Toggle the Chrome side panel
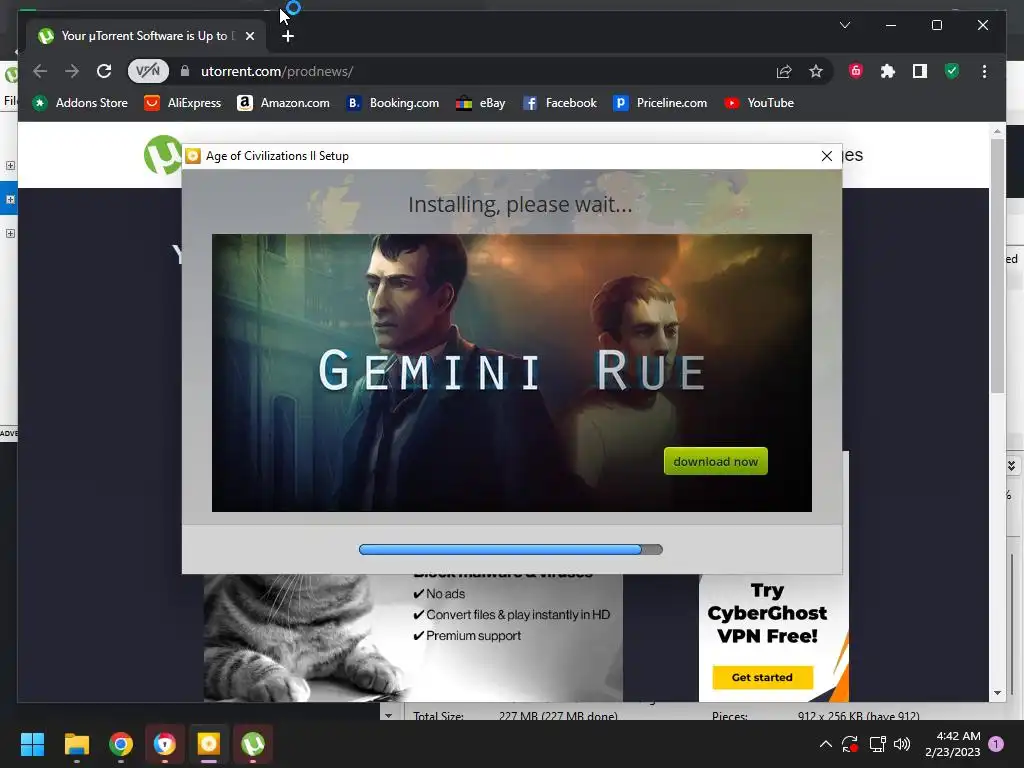This screenshot has width=1024, height=768. [920, 71]
